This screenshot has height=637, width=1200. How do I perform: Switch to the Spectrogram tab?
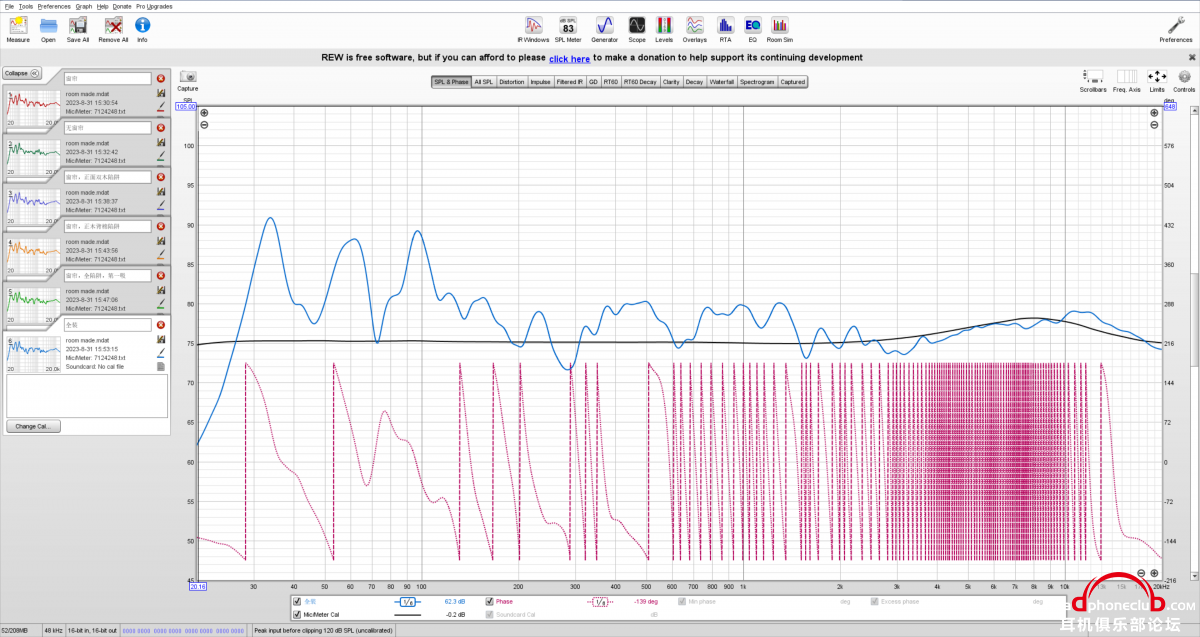[x=757, y=82]
